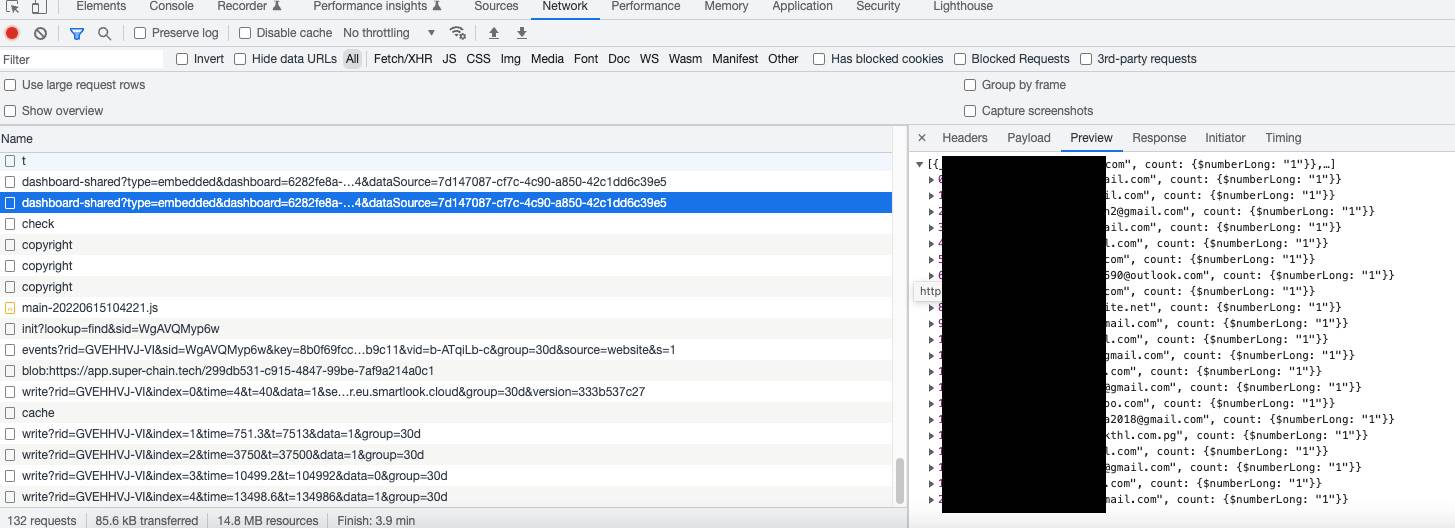Open network conditions wifi icon
This screenshot has height=528, width=1455.
(x=457, y=33)
